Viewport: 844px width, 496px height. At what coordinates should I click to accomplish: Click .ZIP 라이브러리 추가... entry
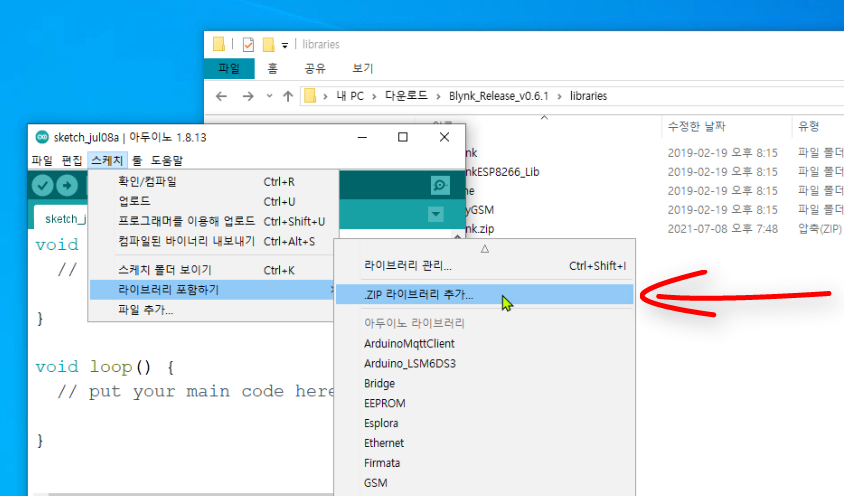(x=484, y=295)
